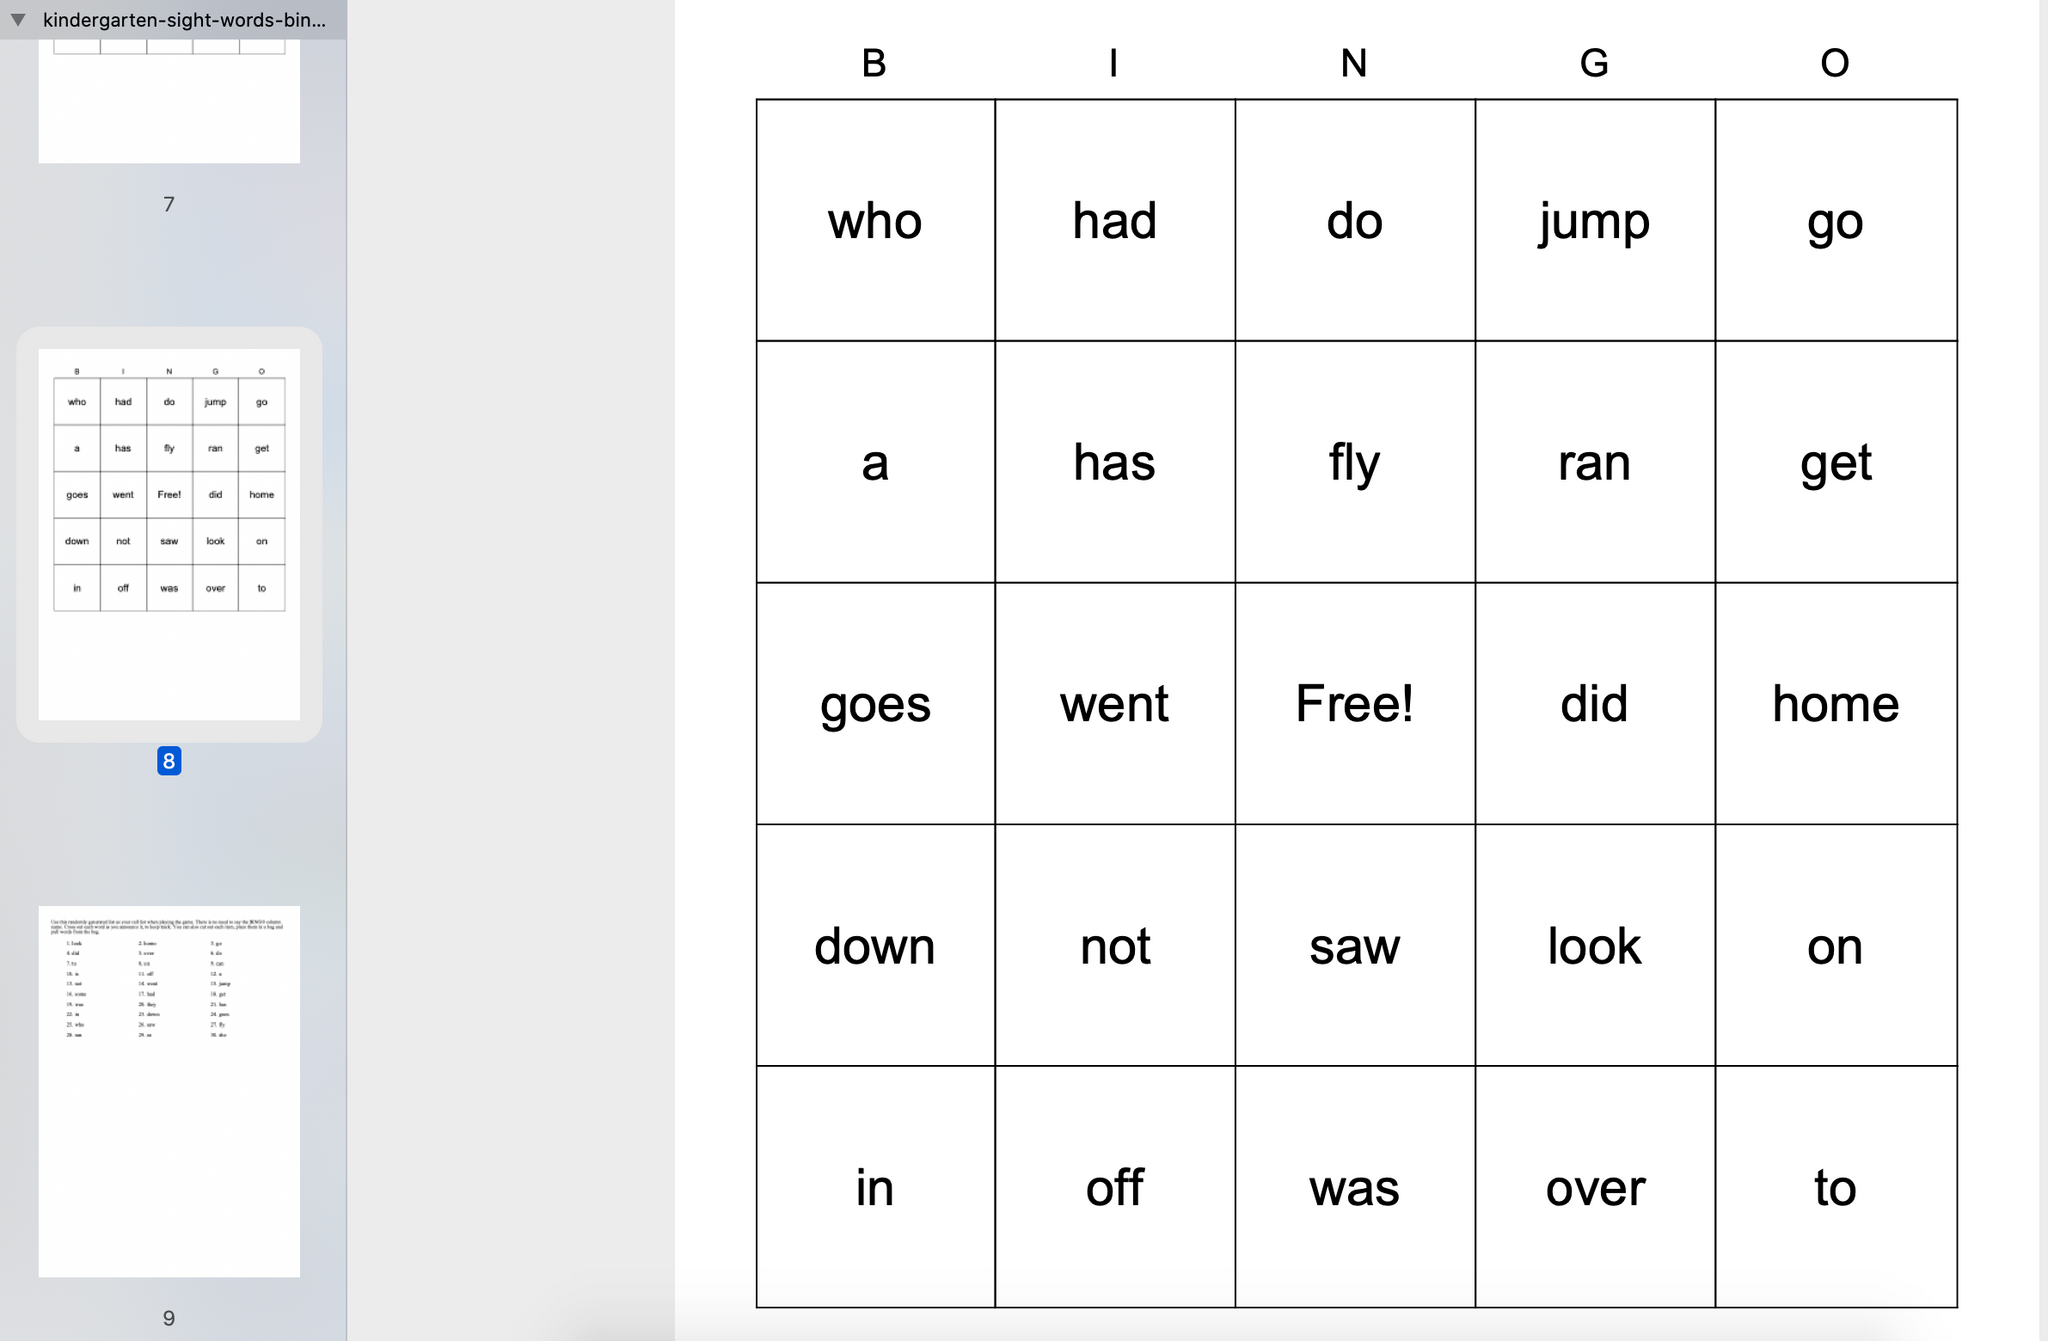Screen dimensions: 2048x1341
Task: Click the column header B
Action: point(873,63)
